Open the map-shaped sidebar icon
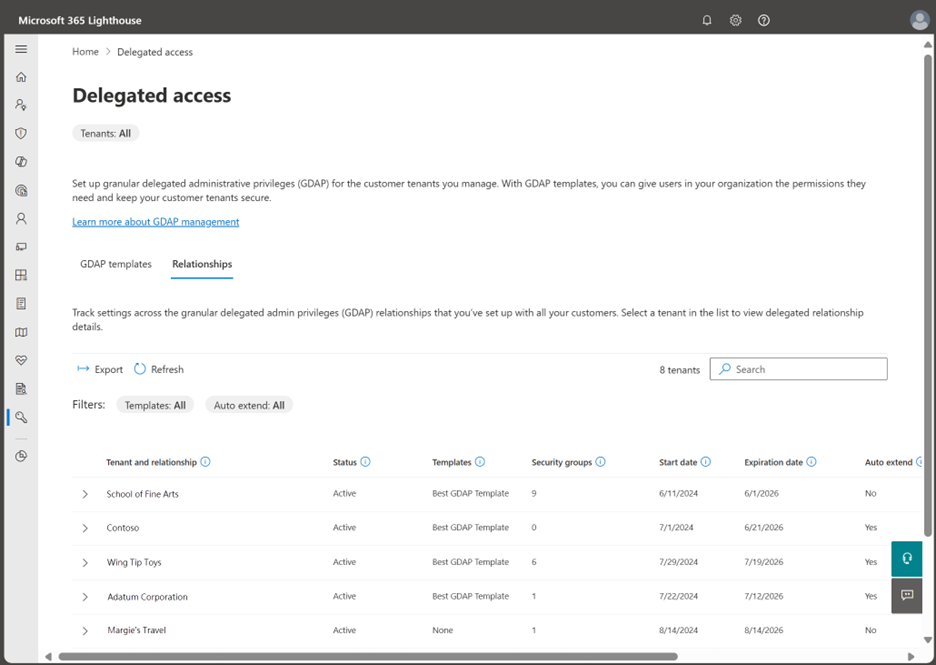This screenshot has width=936, height=665. (21, 332)
